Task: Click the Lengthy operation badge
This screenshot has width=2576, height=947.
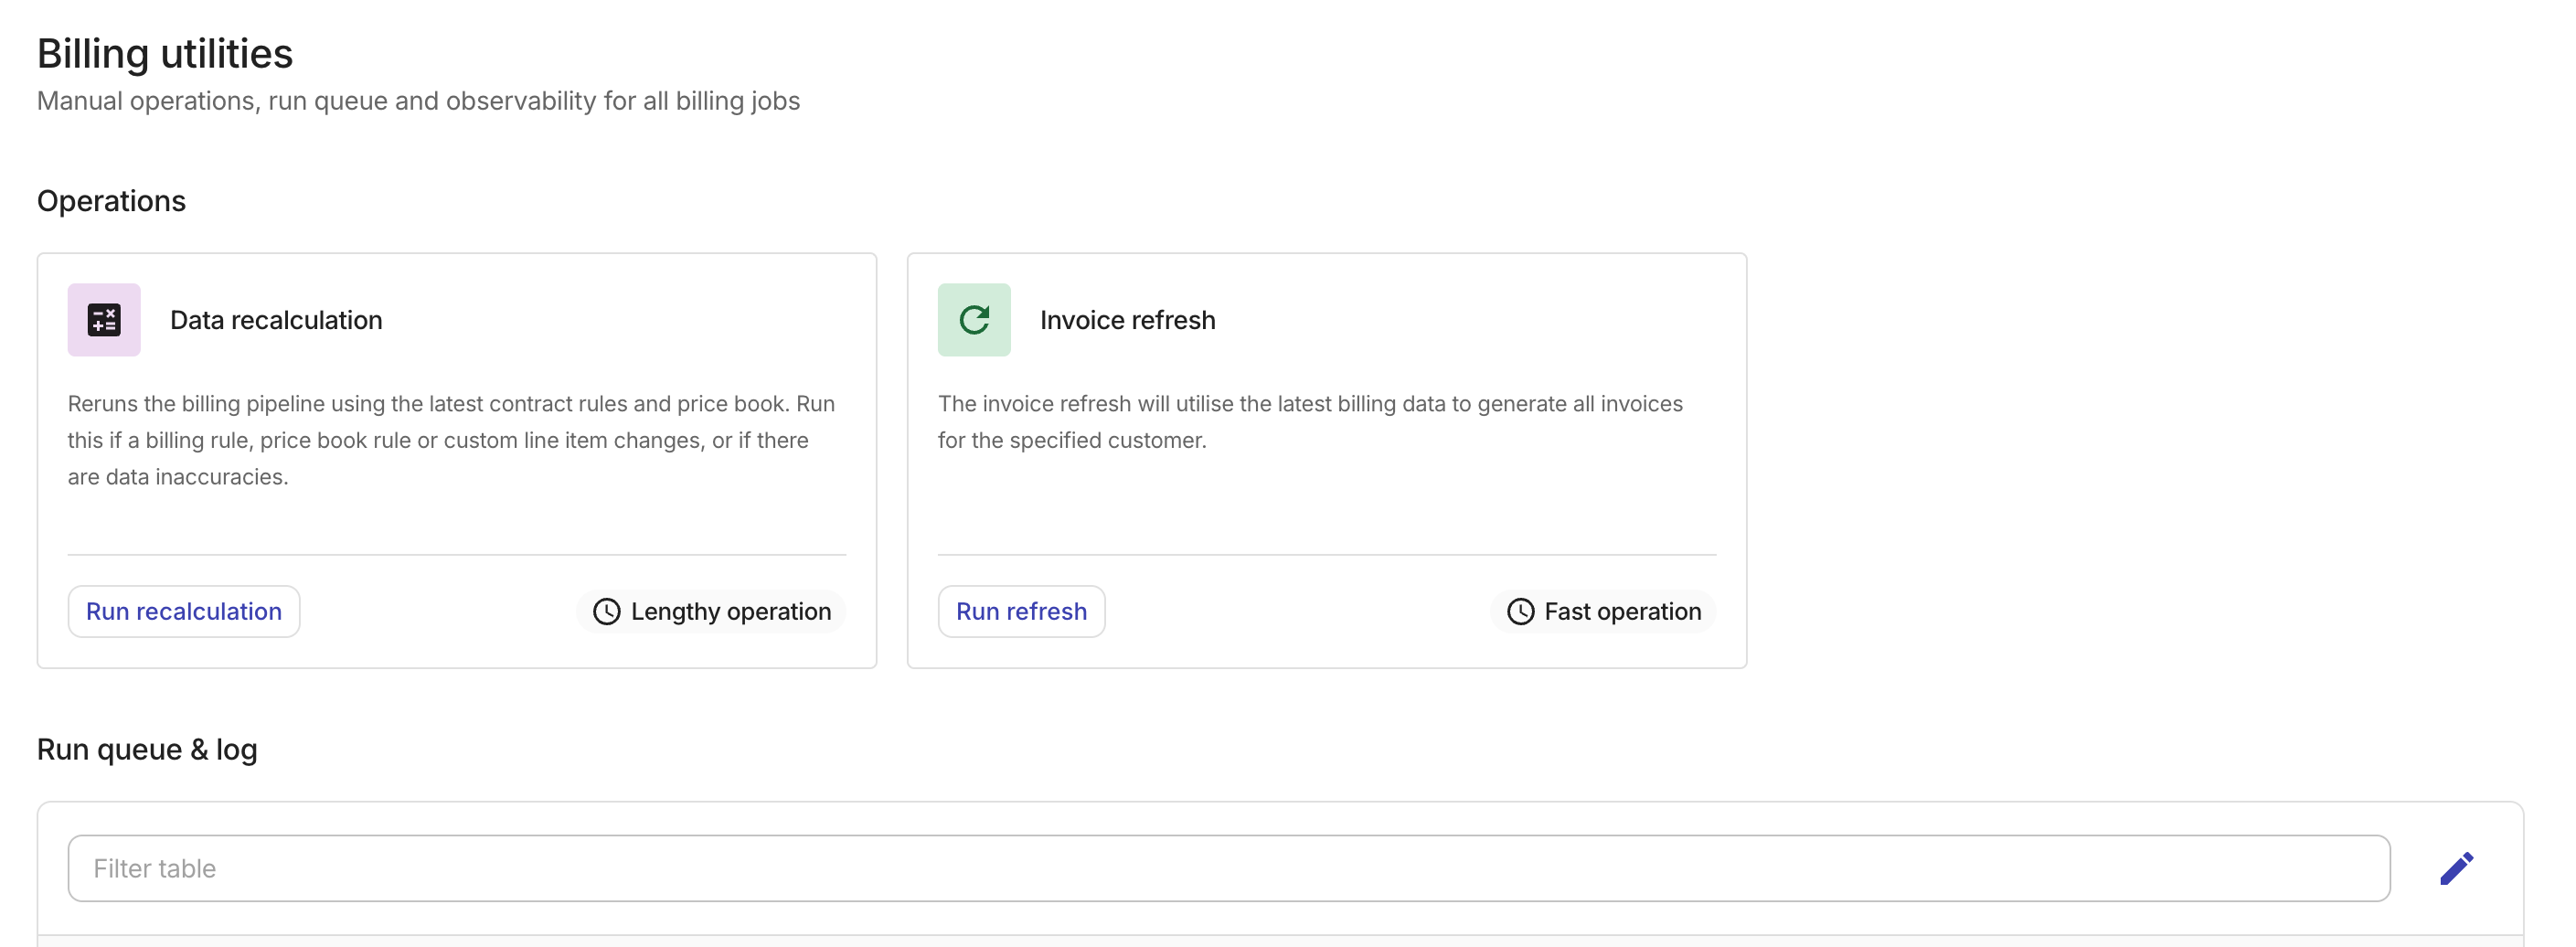Action: click(711, 612)
